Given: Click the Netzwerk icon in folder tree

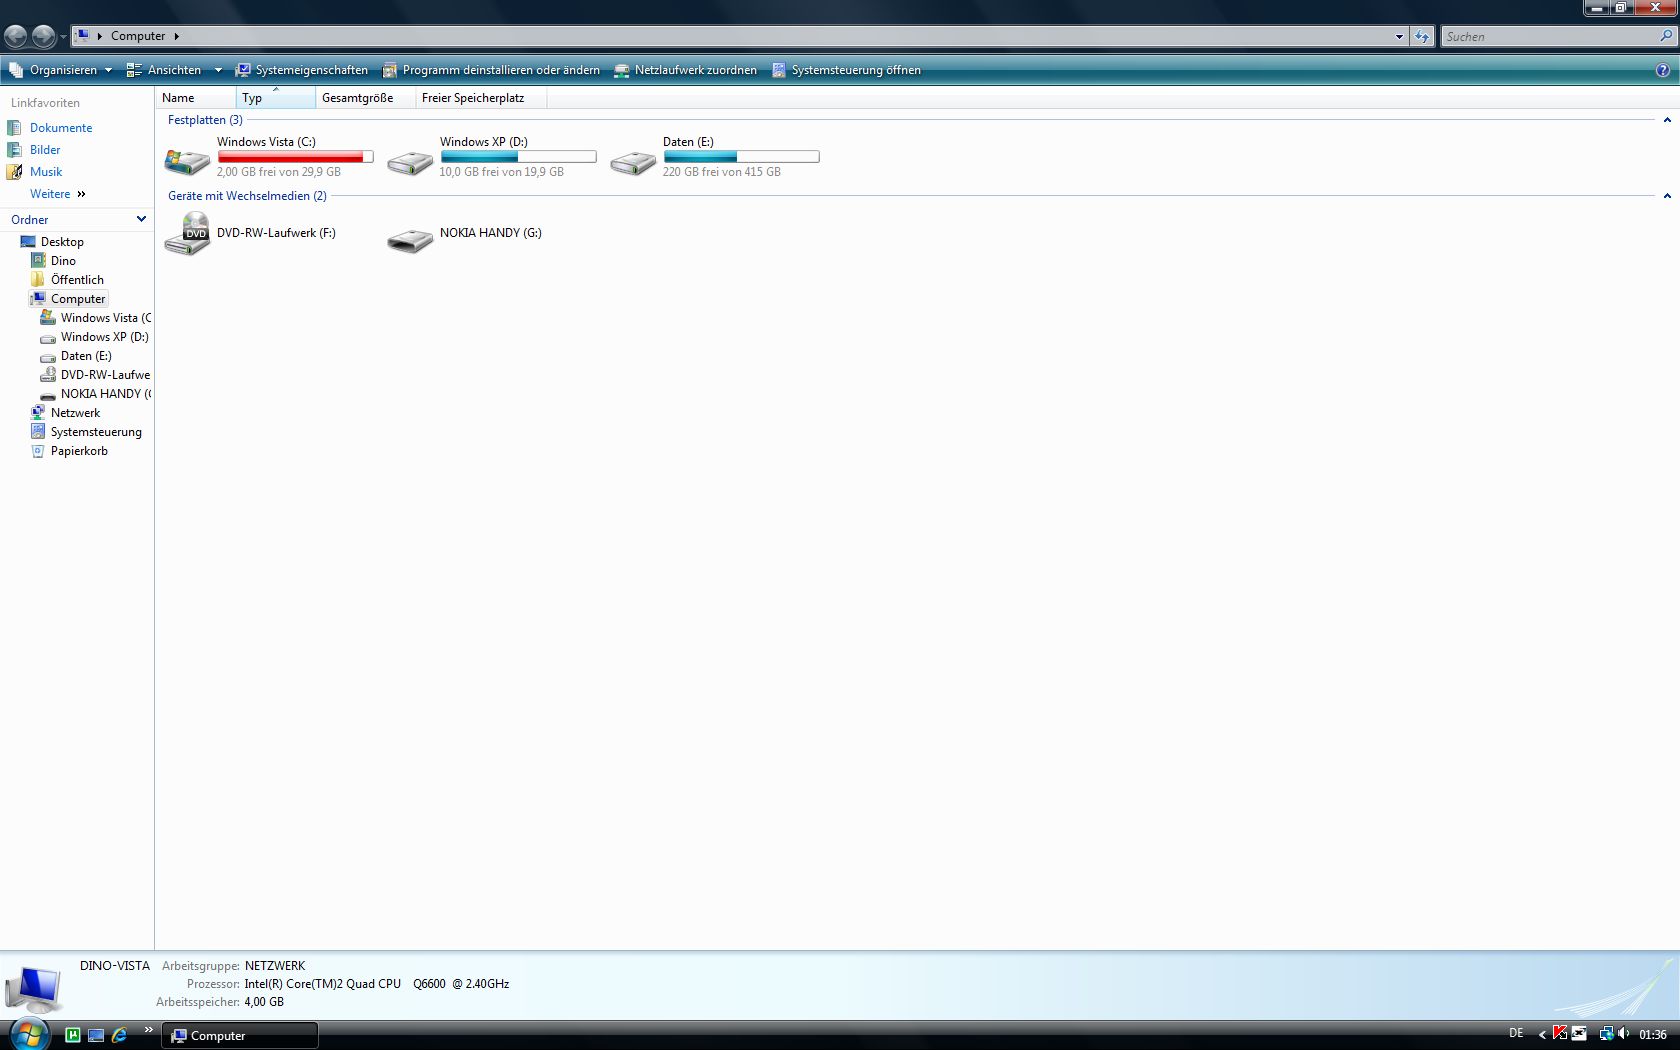Looking at the screenshot, I should click(38, 413).
